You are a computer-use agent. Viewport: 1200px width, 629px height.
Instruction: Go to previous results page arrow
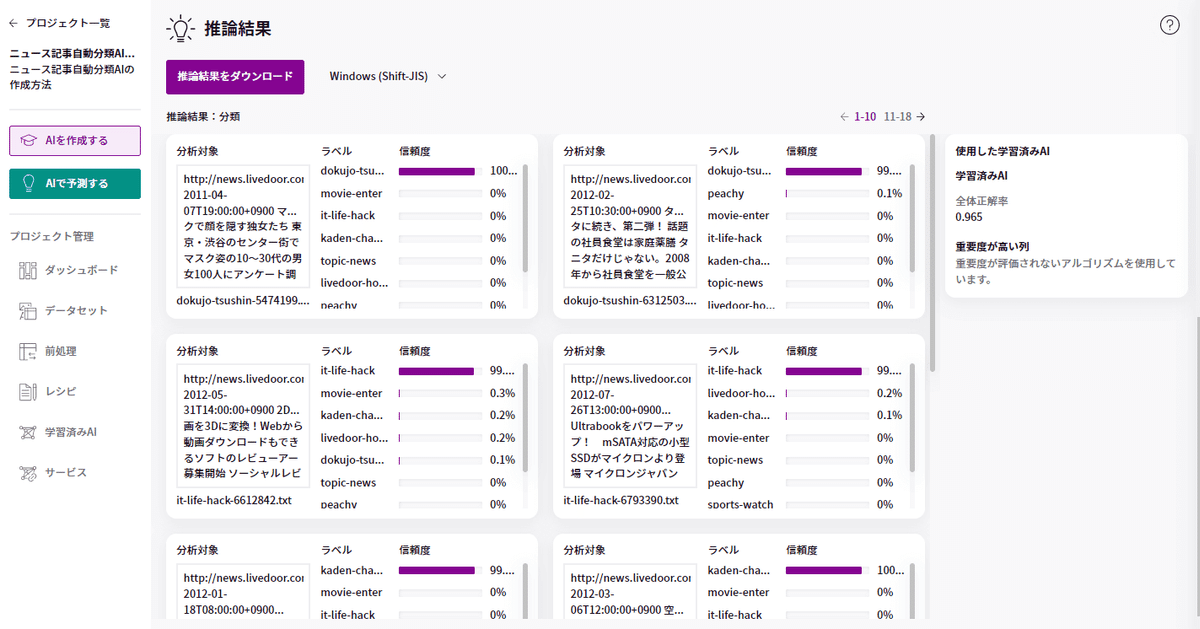(x=845, y=116)
